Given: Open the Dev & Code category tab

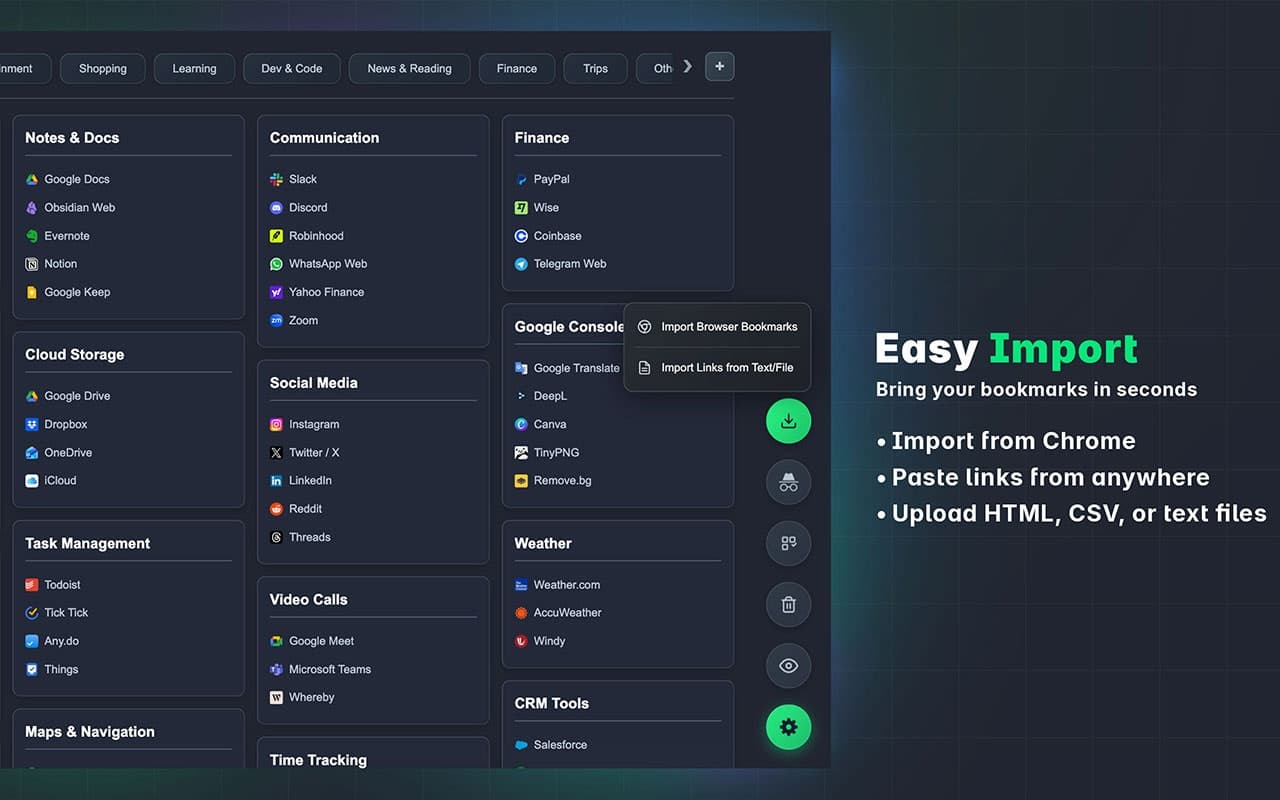Looking at the screenshot, I should [291, 68].
